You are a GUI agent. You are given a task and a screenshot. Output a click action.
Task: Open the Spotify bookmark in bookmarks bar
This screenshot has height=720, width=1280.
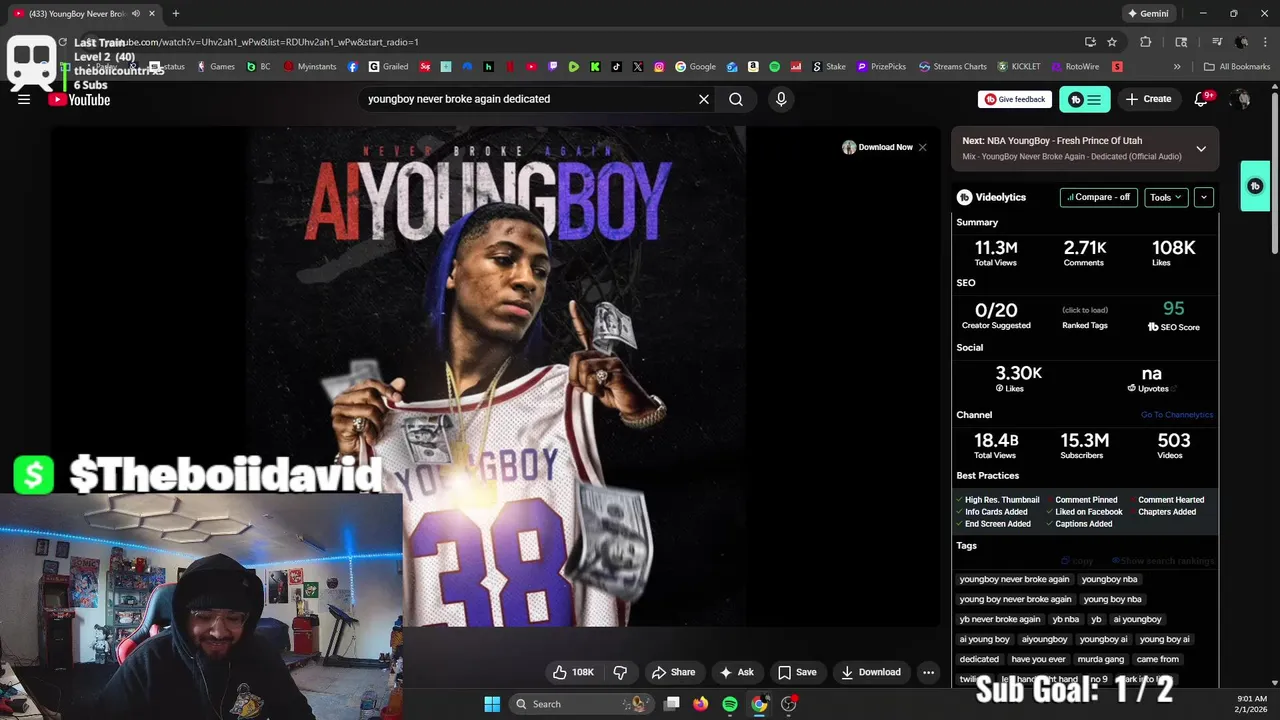[x=775, y=67]
